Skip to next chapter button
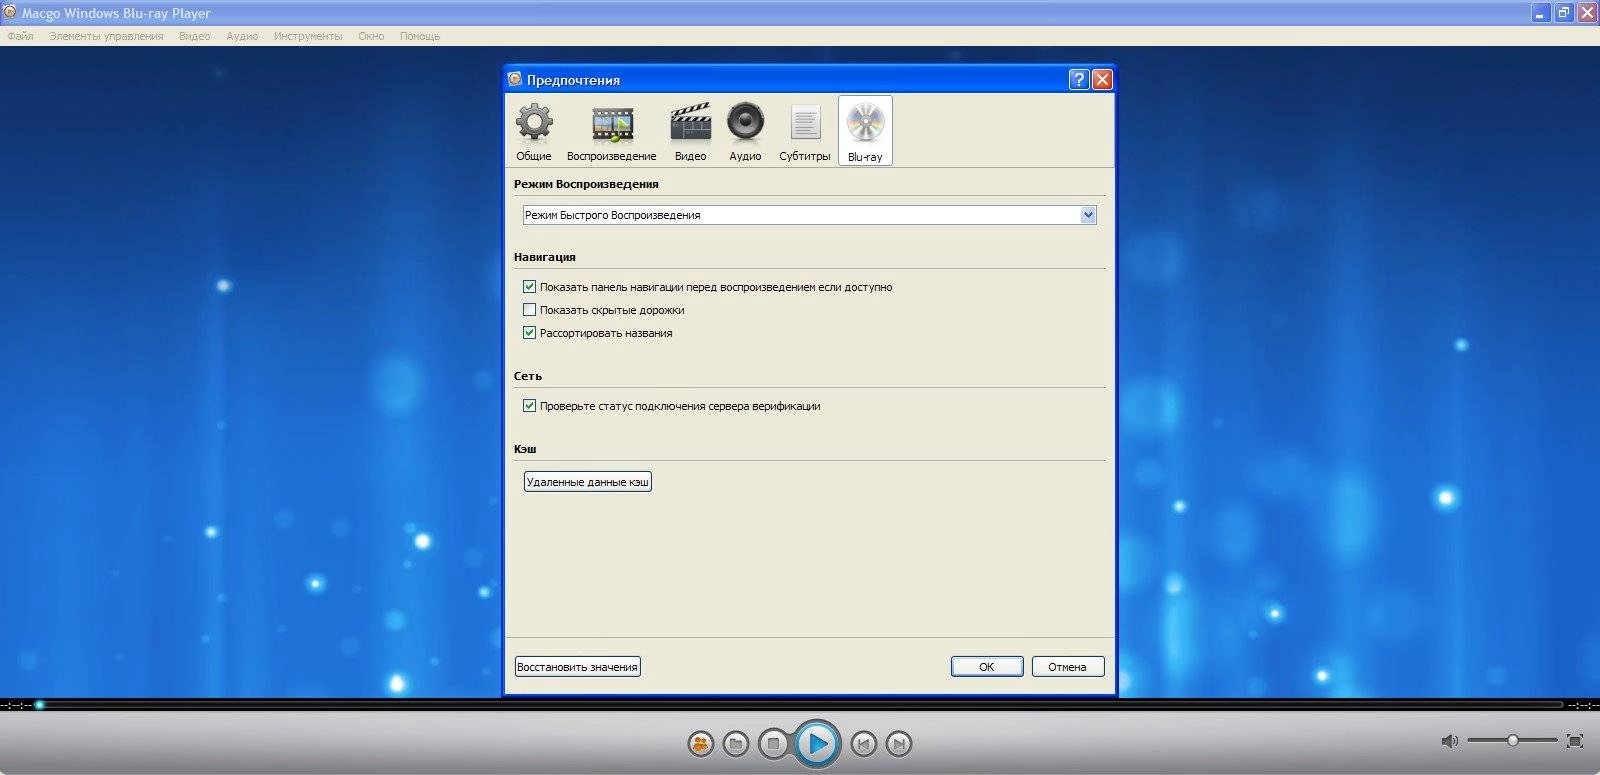The image size is (1600, 775). (899, 744)
